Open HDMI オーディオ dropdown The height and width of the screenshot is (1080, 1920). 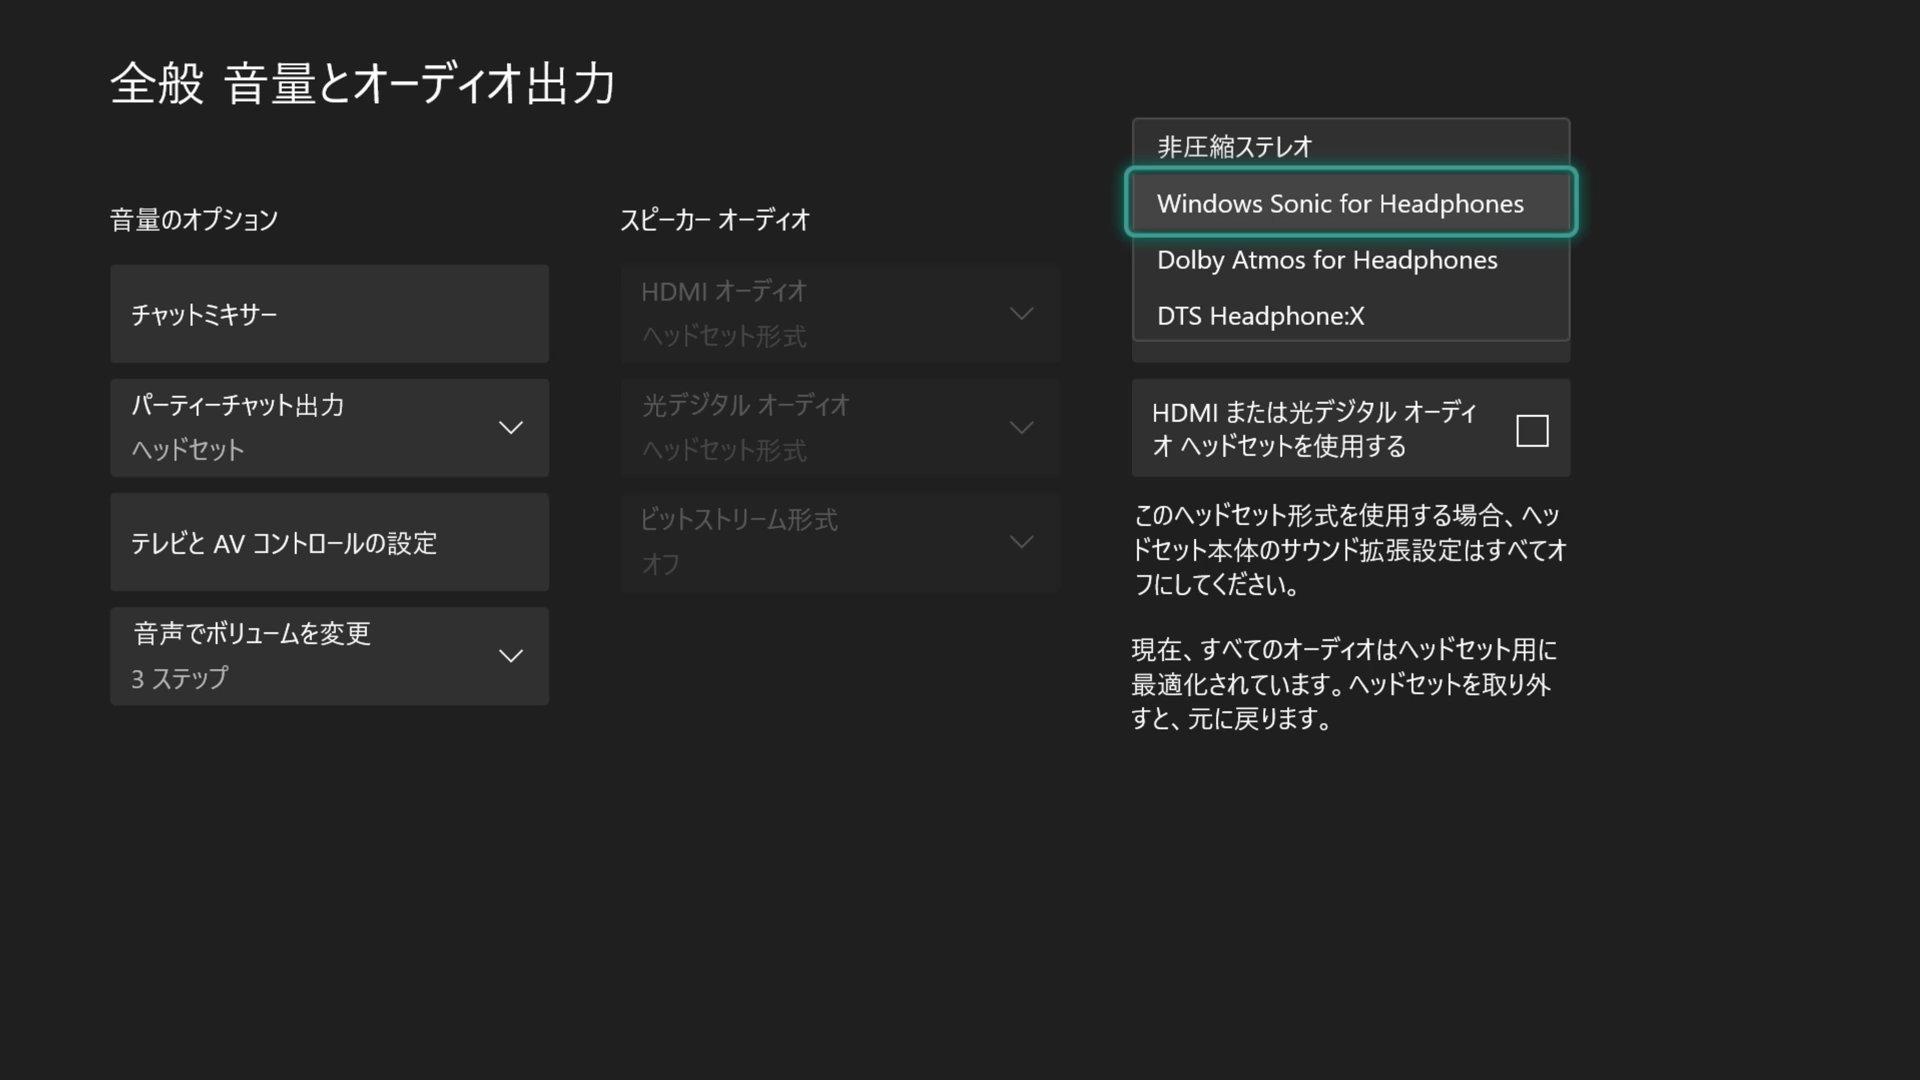(840, 314)
